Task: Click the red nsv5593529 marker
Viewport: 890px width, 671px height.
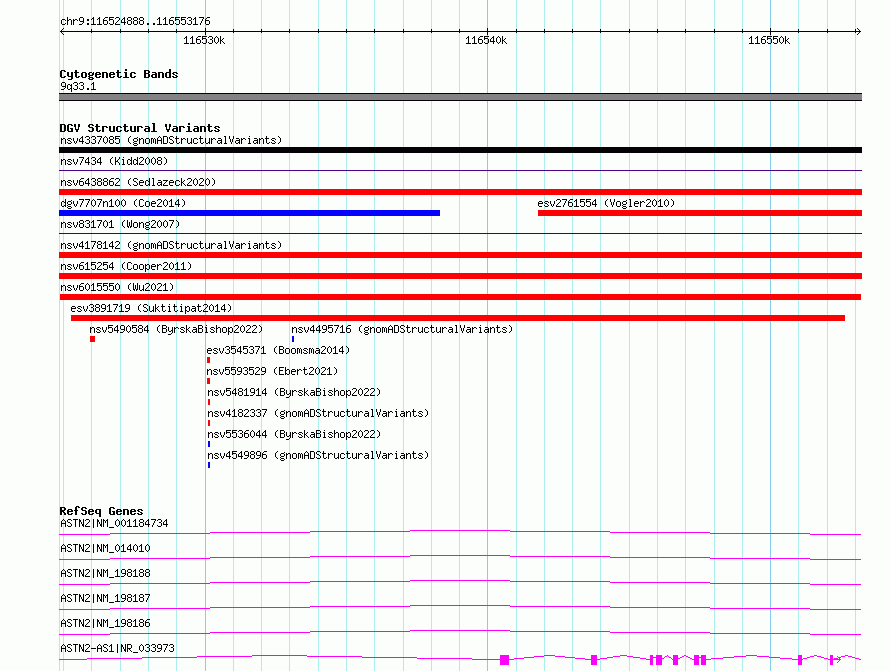Action: 209,381
